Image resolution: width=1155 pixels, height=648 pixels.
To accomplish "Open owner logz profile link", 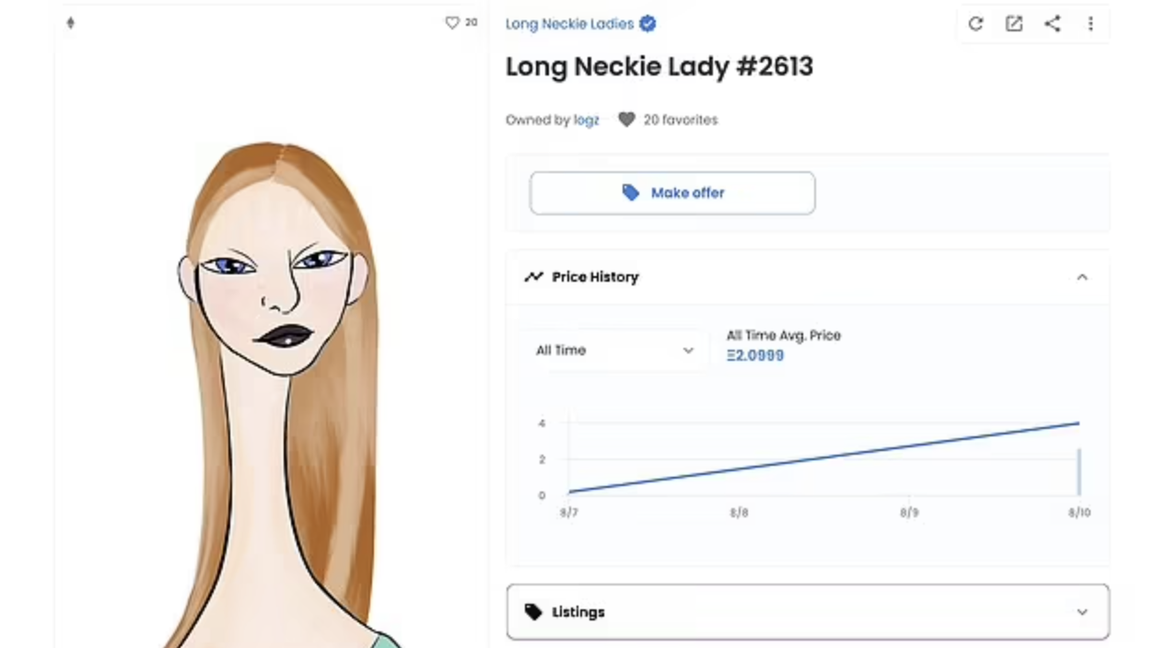I will coord(587,120).
